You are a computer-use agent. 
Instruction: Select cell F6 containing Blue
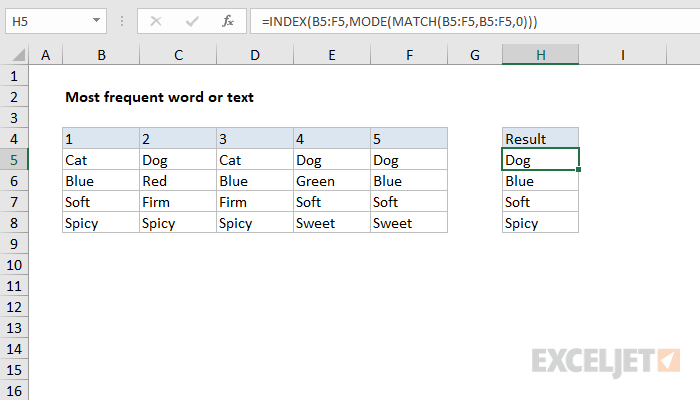(x=409, y=181)
